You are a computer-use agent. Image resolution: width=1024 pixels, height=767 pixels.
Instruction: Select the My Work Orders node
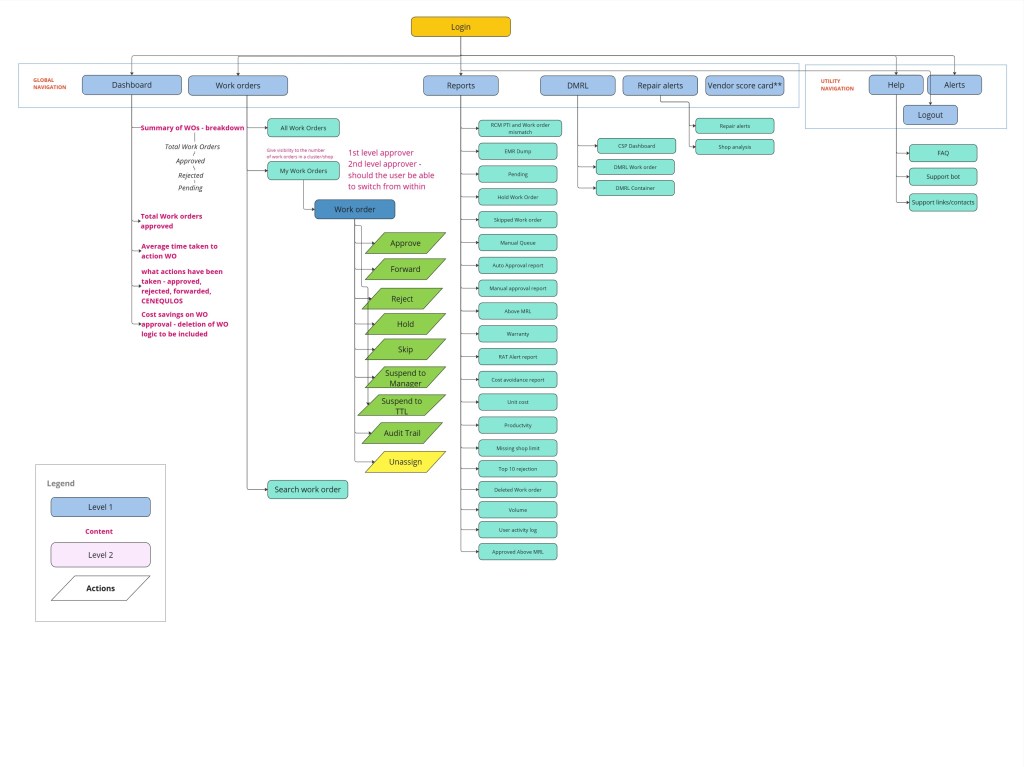303,171
